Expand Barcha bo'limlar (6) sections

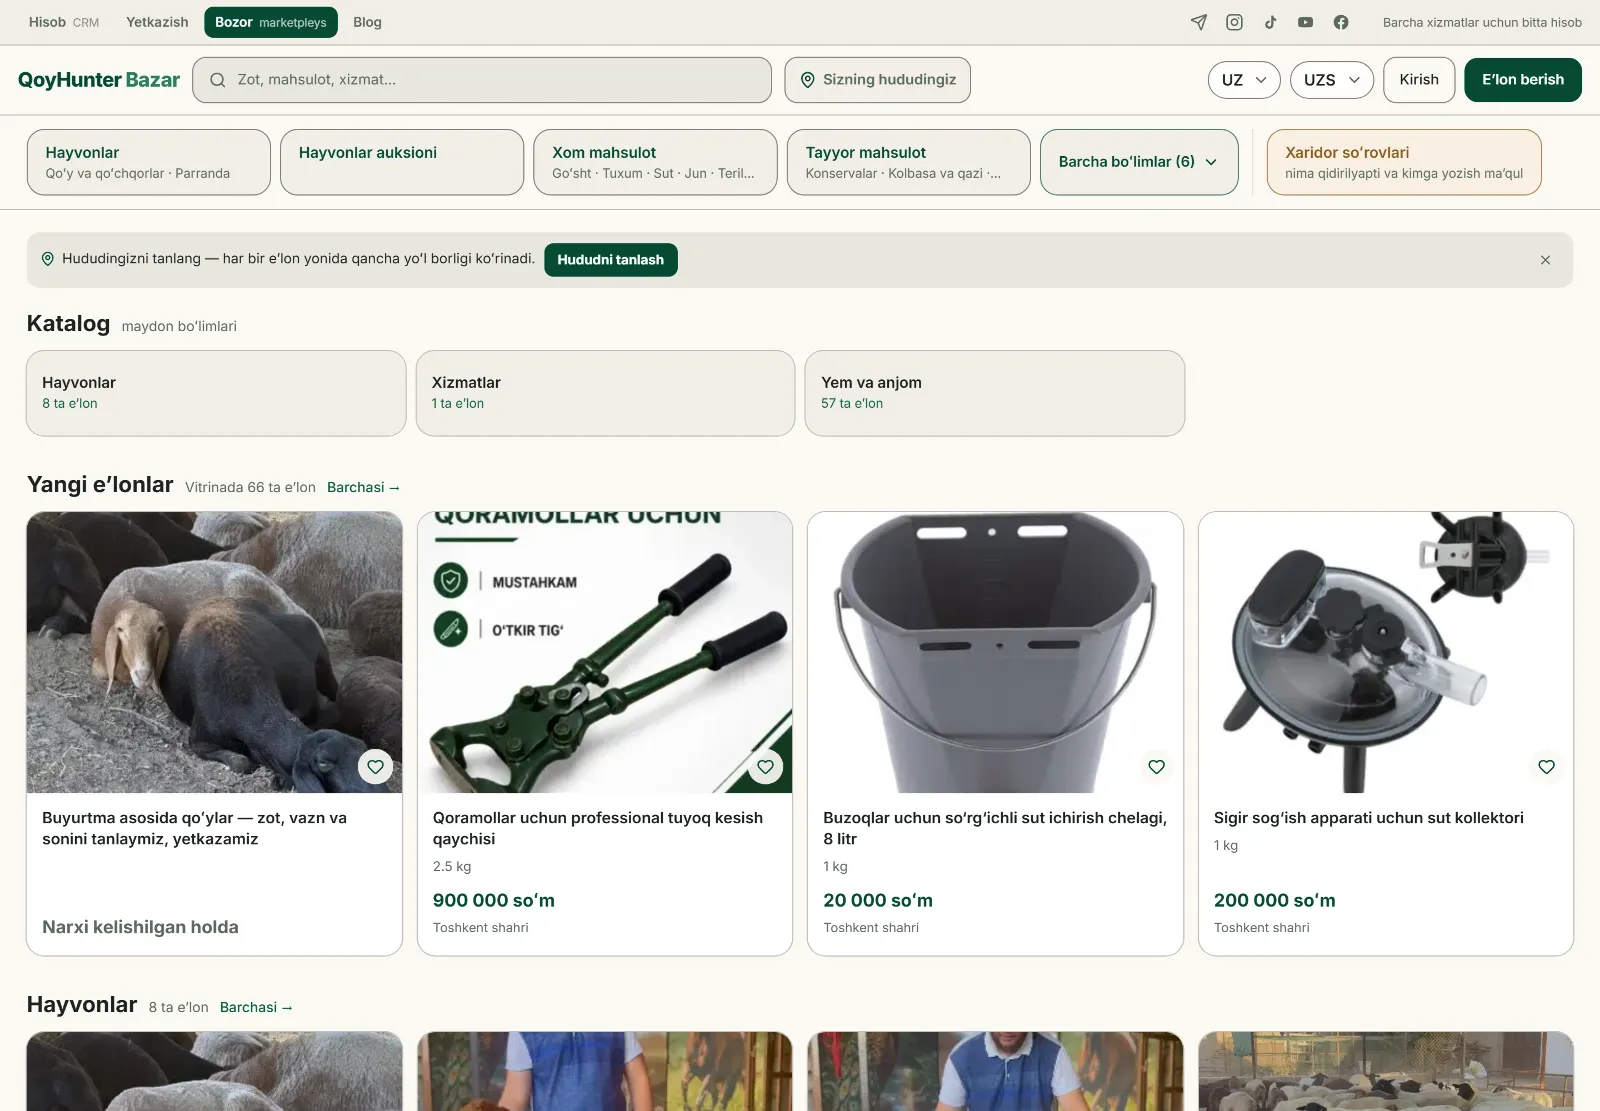click(x=1139, y=162)
